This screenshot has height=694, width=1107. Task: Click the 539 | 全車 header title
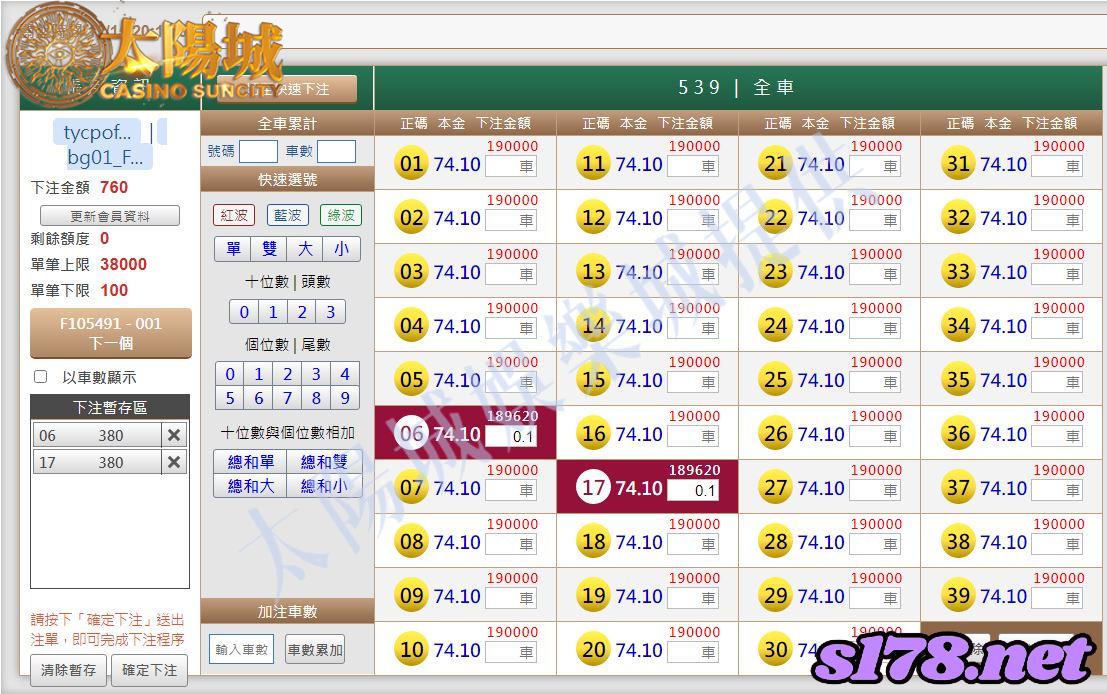pos(736,88)
